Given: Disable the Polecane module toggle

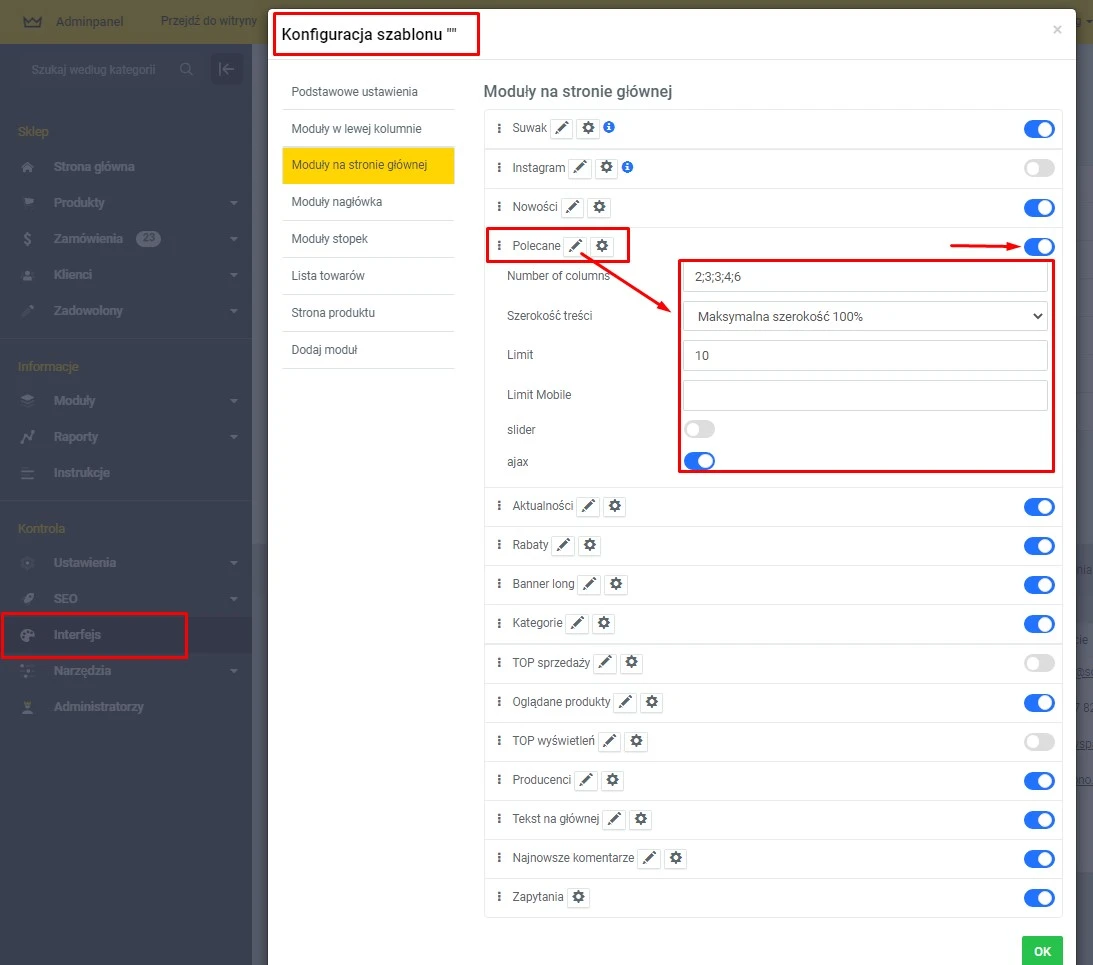Looking at the screenshot, I should 1039,246.
